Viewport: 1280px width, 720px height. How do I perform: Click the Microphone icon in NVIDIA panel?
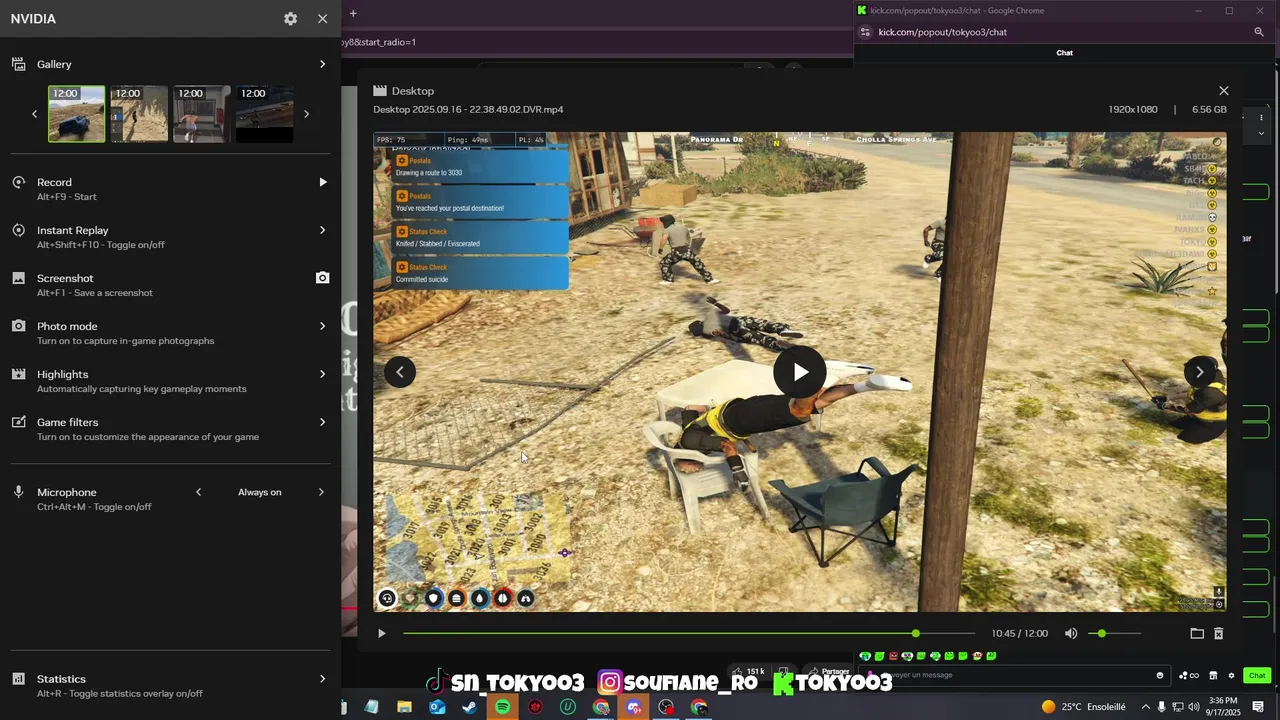(x=18, y=492)
